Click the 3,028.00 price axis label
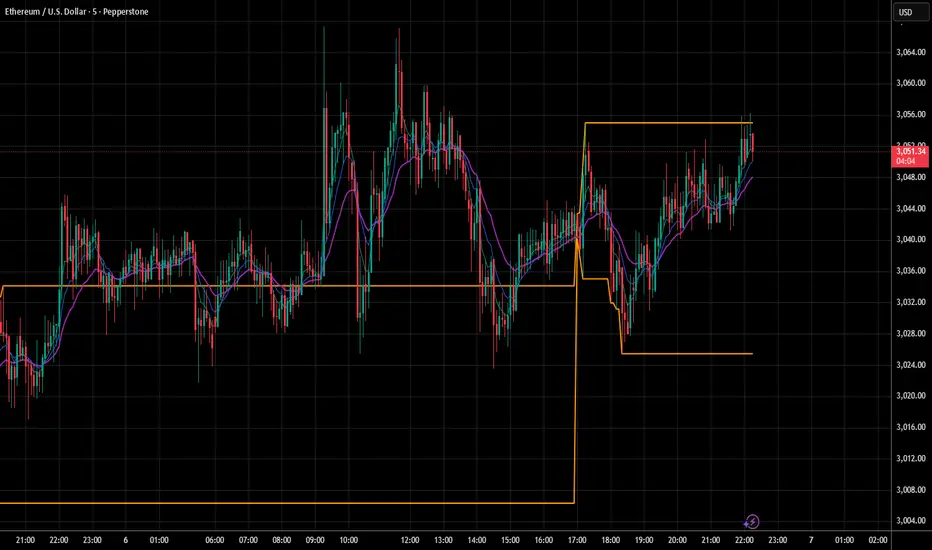This screenshot has width=932, height=550. point(911,334)
